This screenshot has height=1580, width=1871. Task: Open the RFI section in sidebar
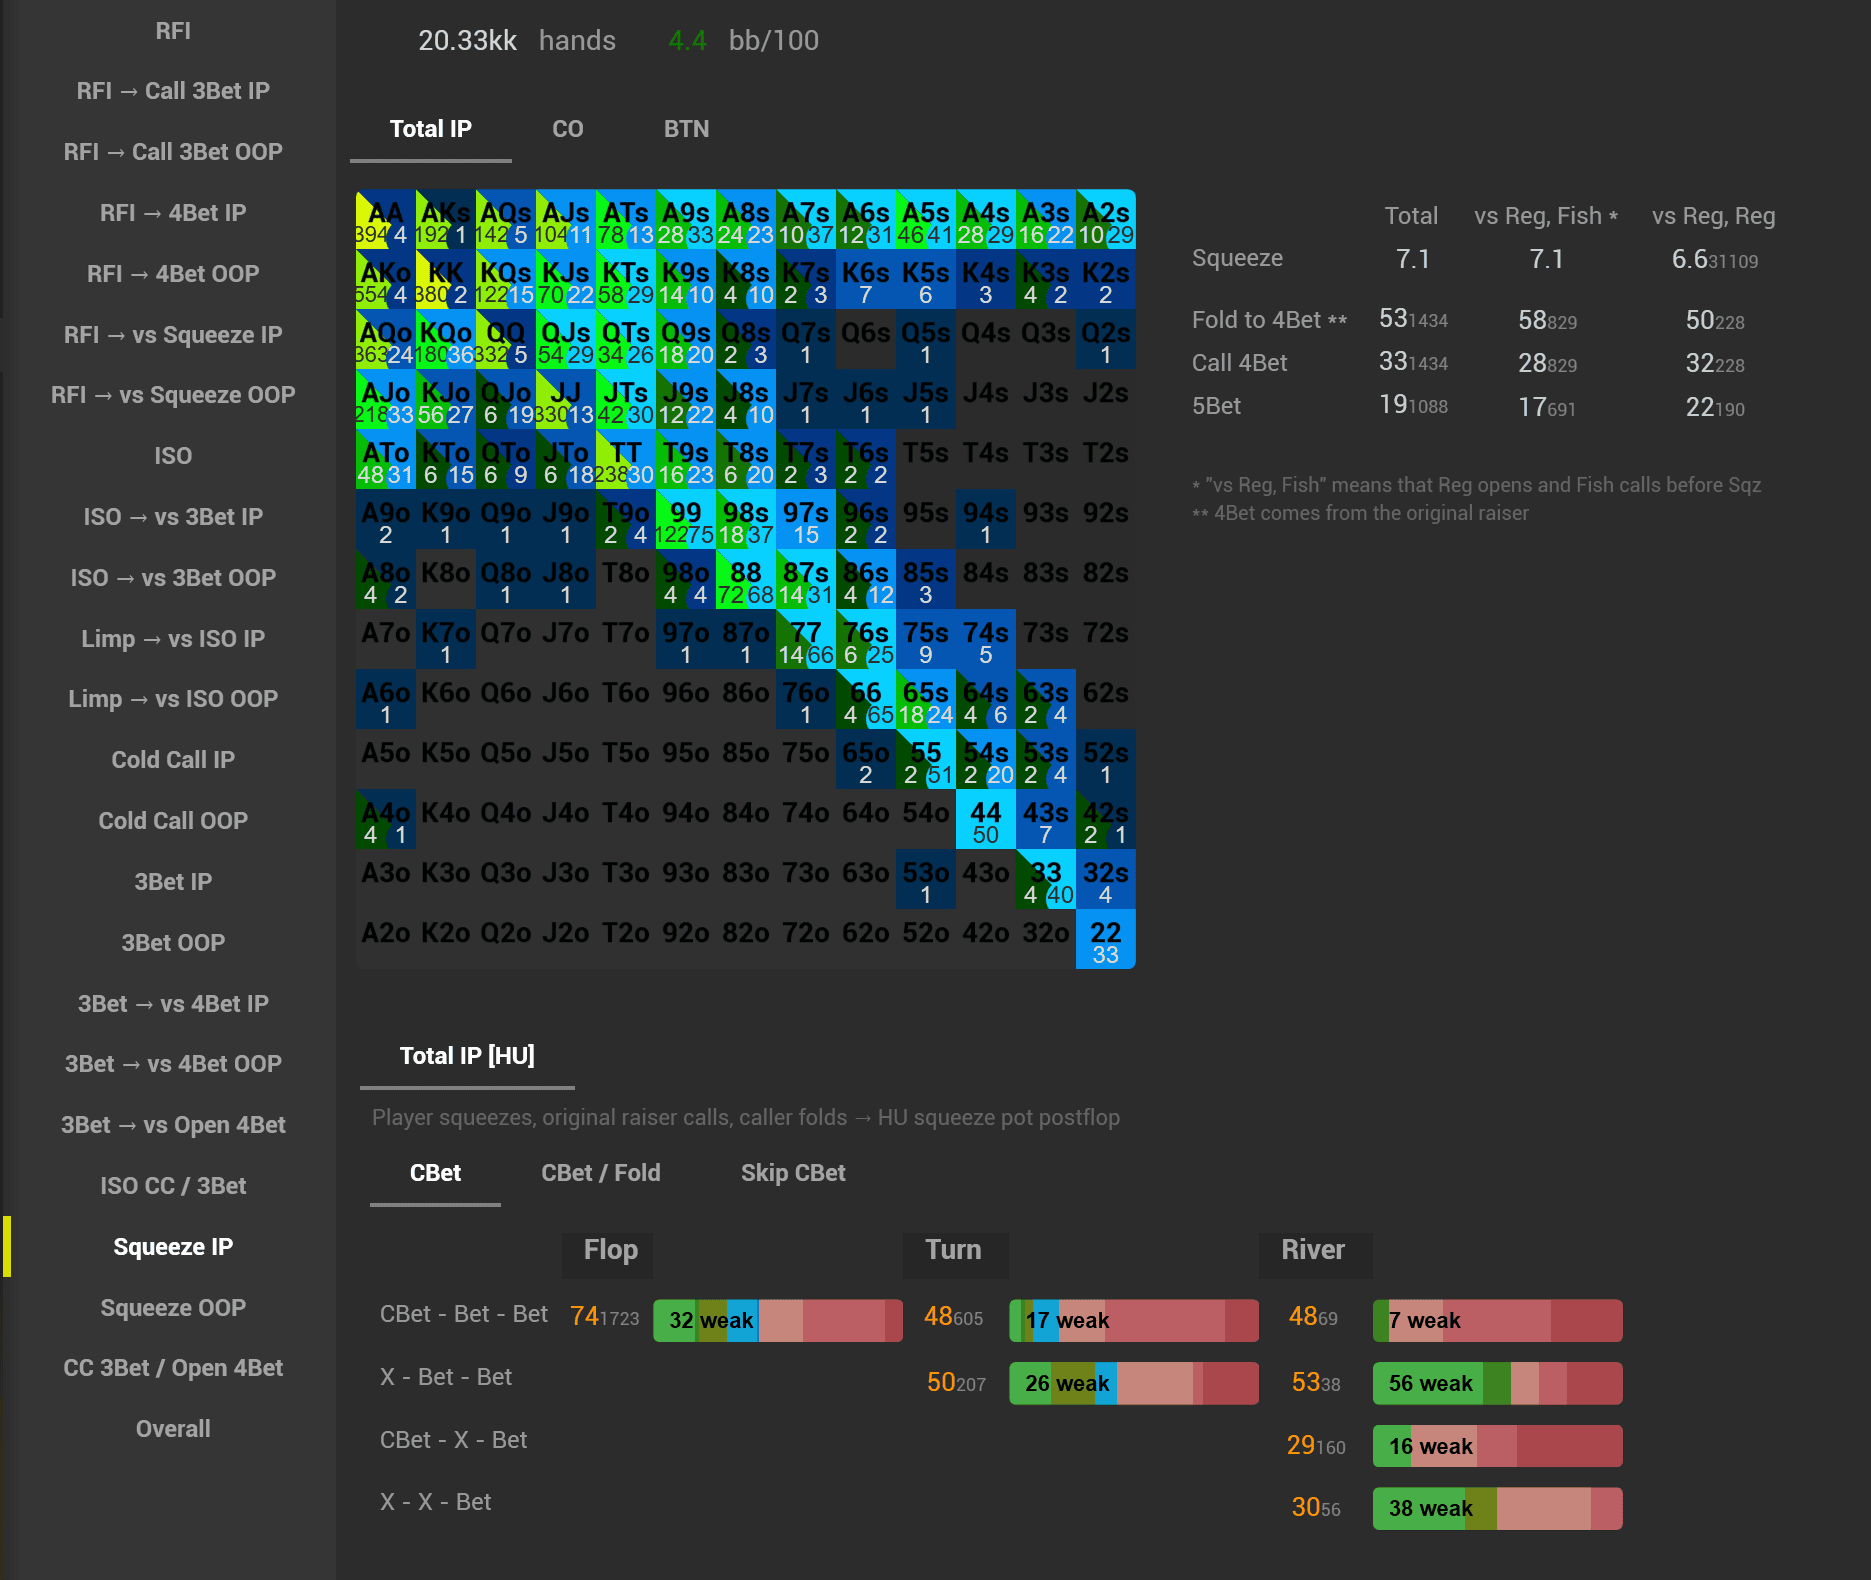pos(172,31)
